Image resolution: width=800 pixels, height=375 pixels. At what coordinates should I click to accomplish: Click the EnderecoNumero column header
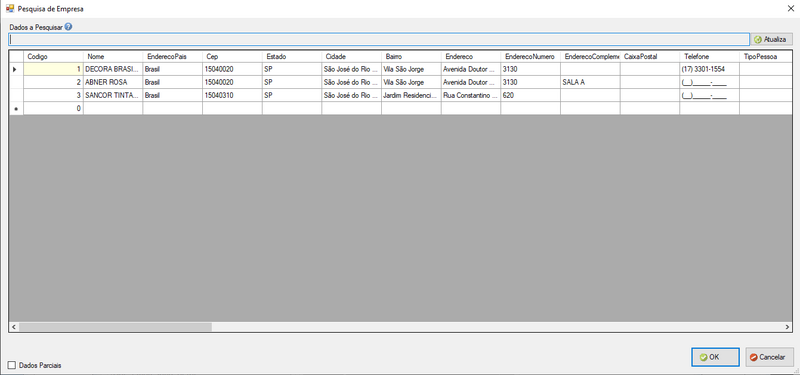pyautogui.click(x=531, y=57)
